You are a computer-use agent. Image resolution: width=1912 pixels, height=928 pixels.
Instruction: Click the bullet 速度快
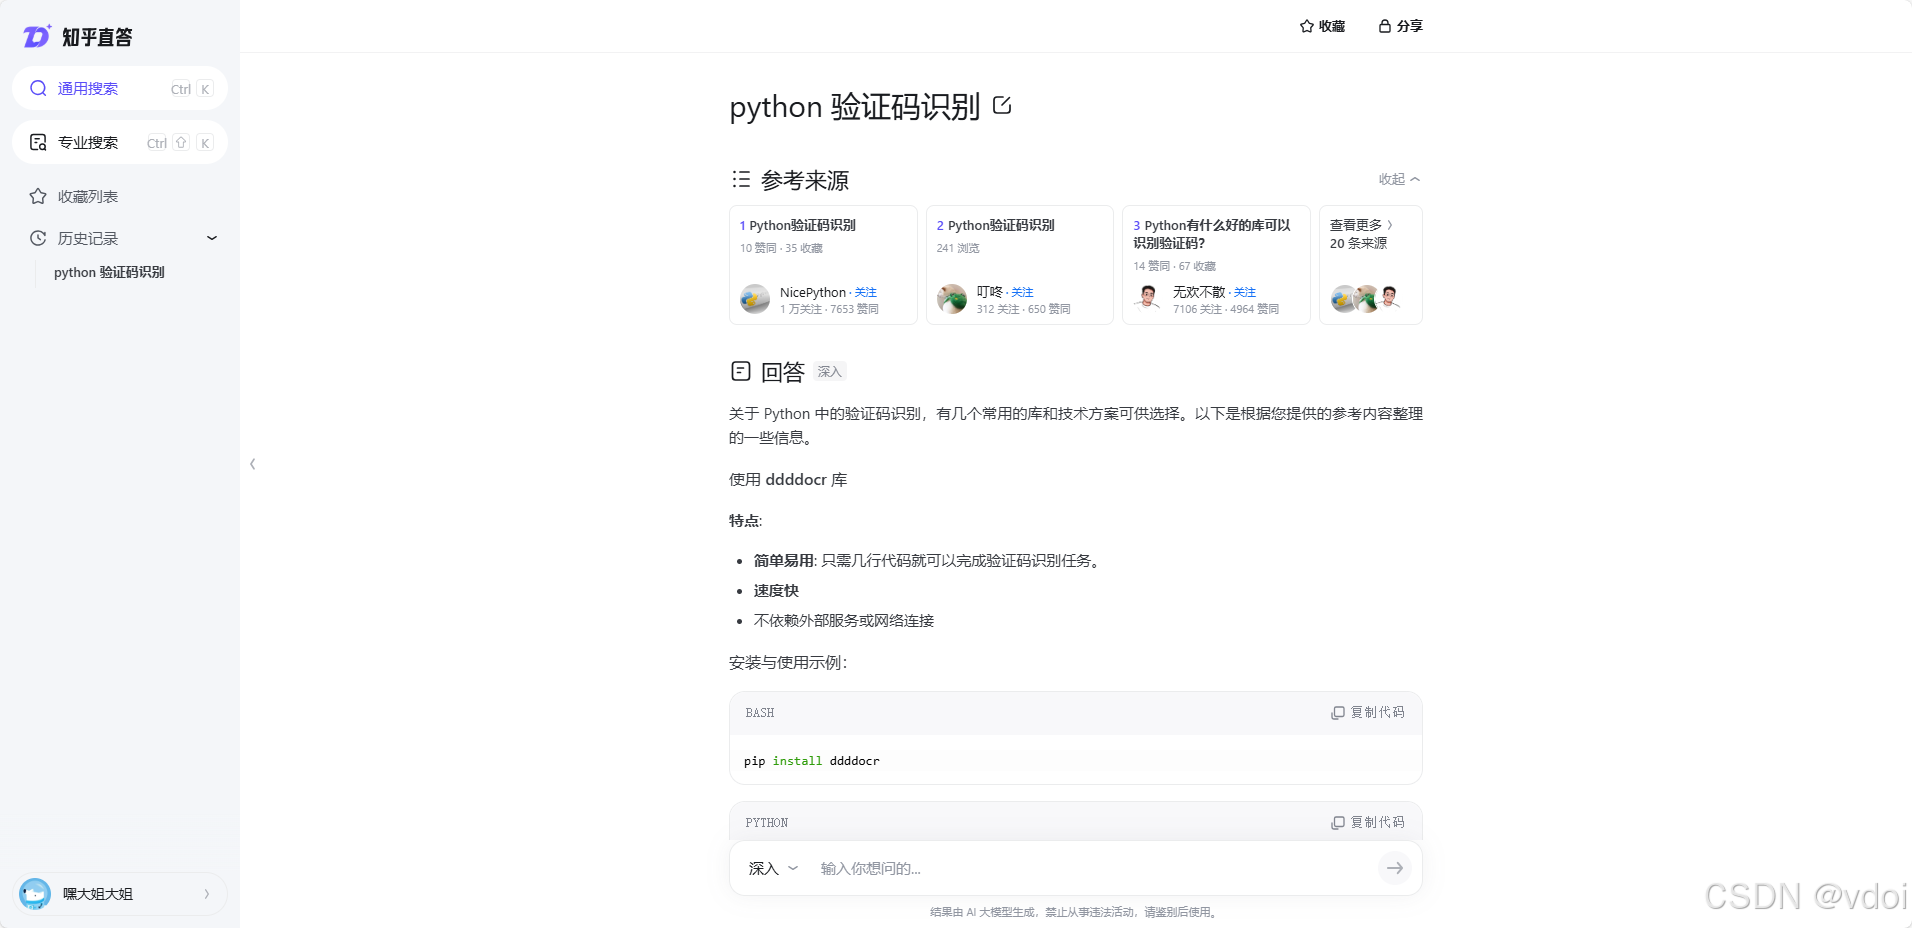(776, 591)
